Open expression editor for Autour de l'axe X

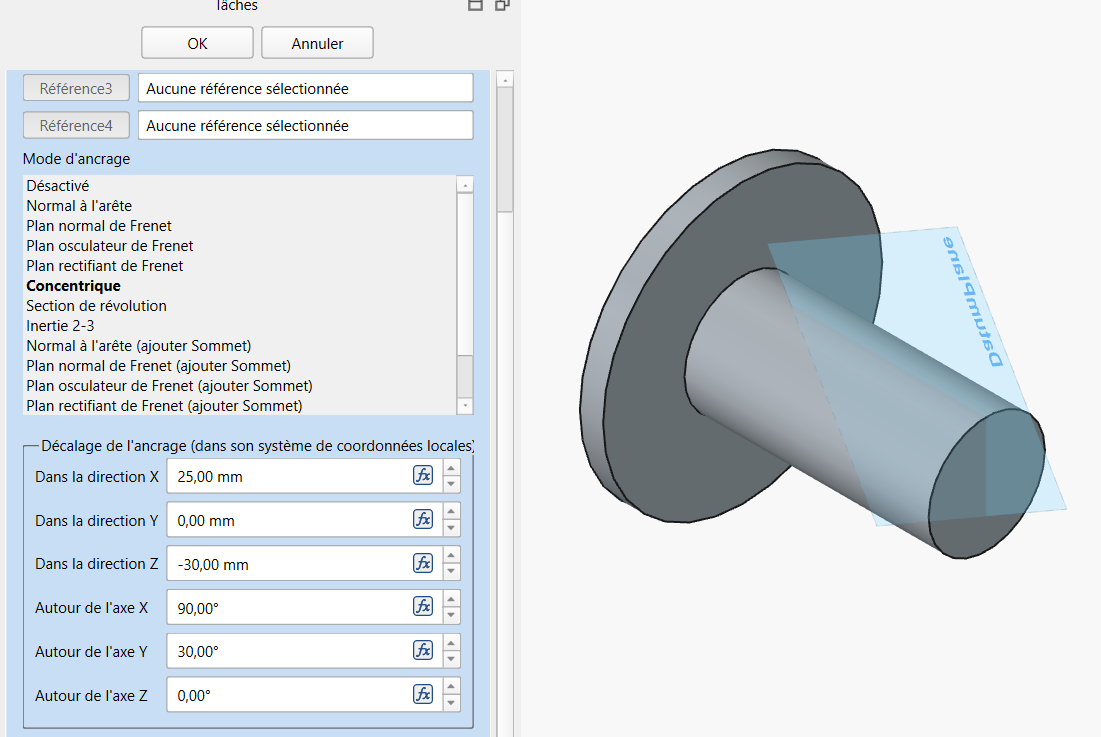click(x=423, y=607)
